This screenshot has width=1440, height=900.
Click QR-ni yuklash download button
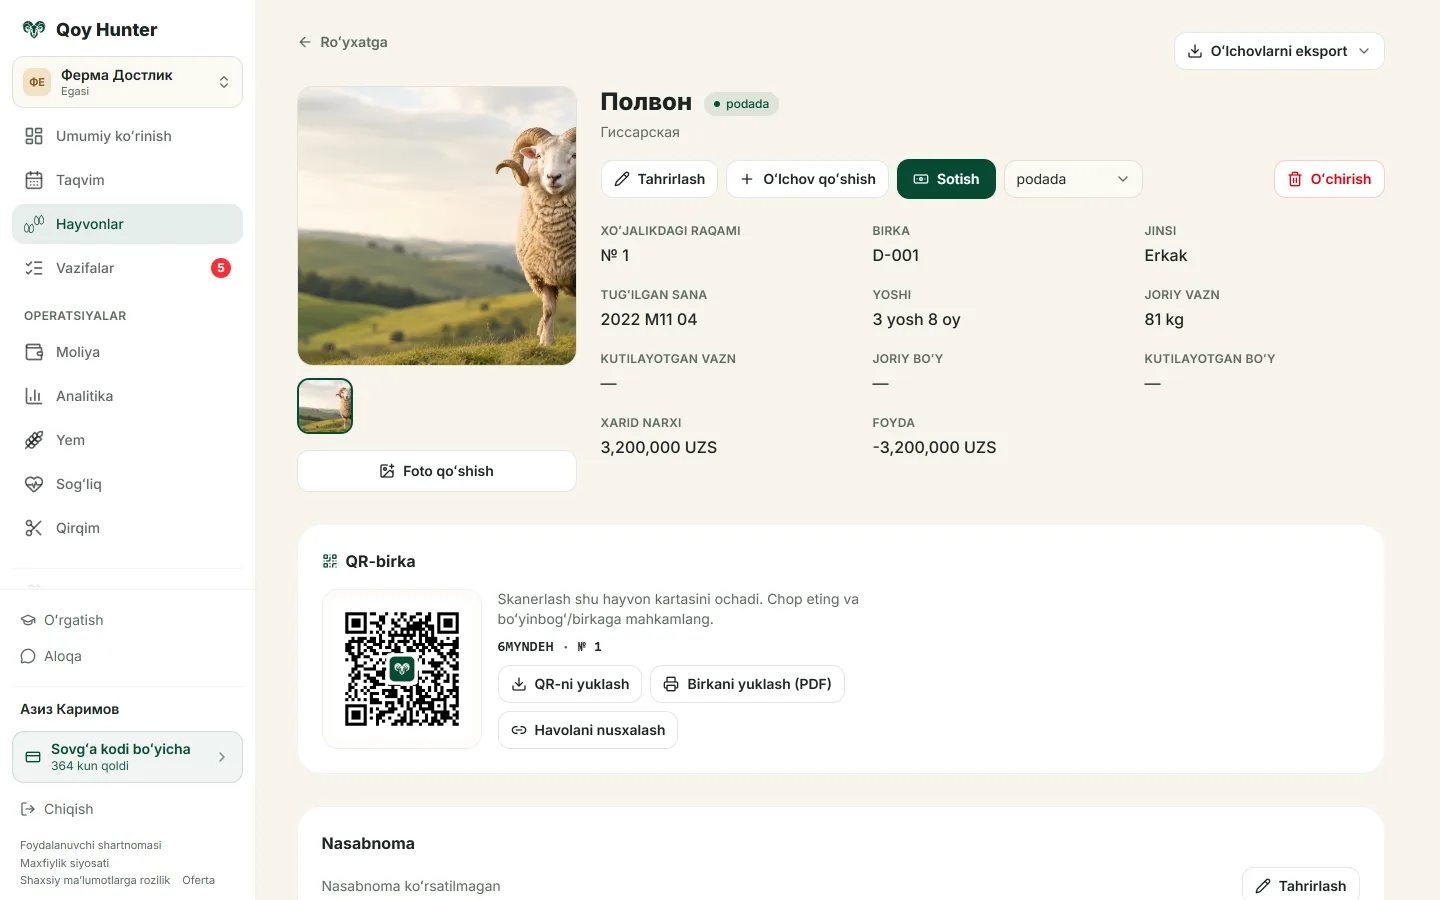[x=570, y=684]
